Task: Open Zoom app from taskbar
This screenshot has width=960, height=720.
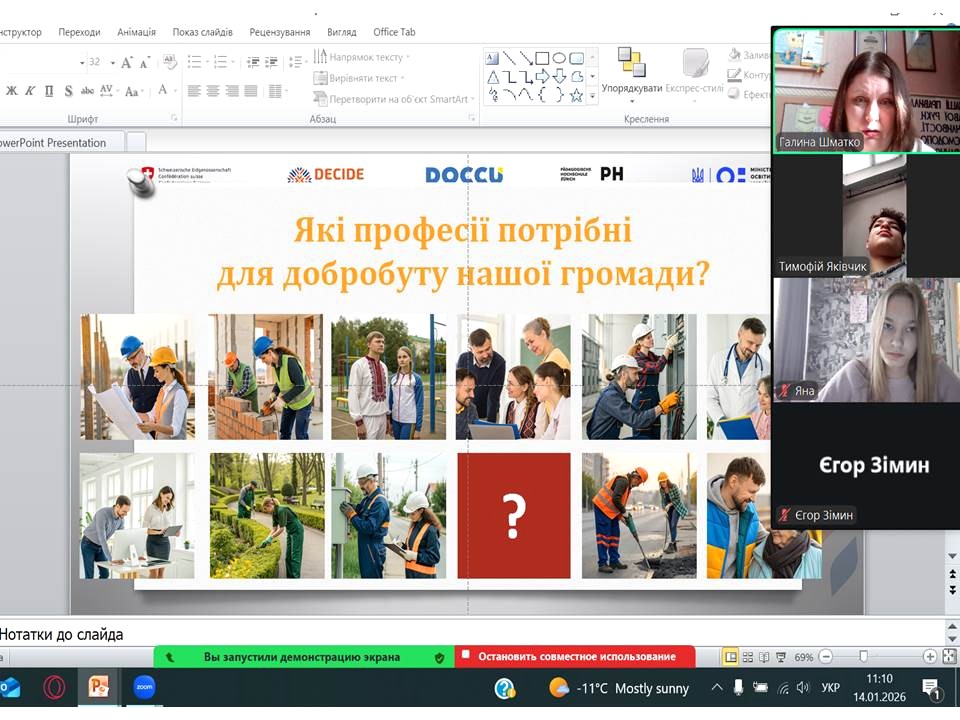Action: pos(144,687)
